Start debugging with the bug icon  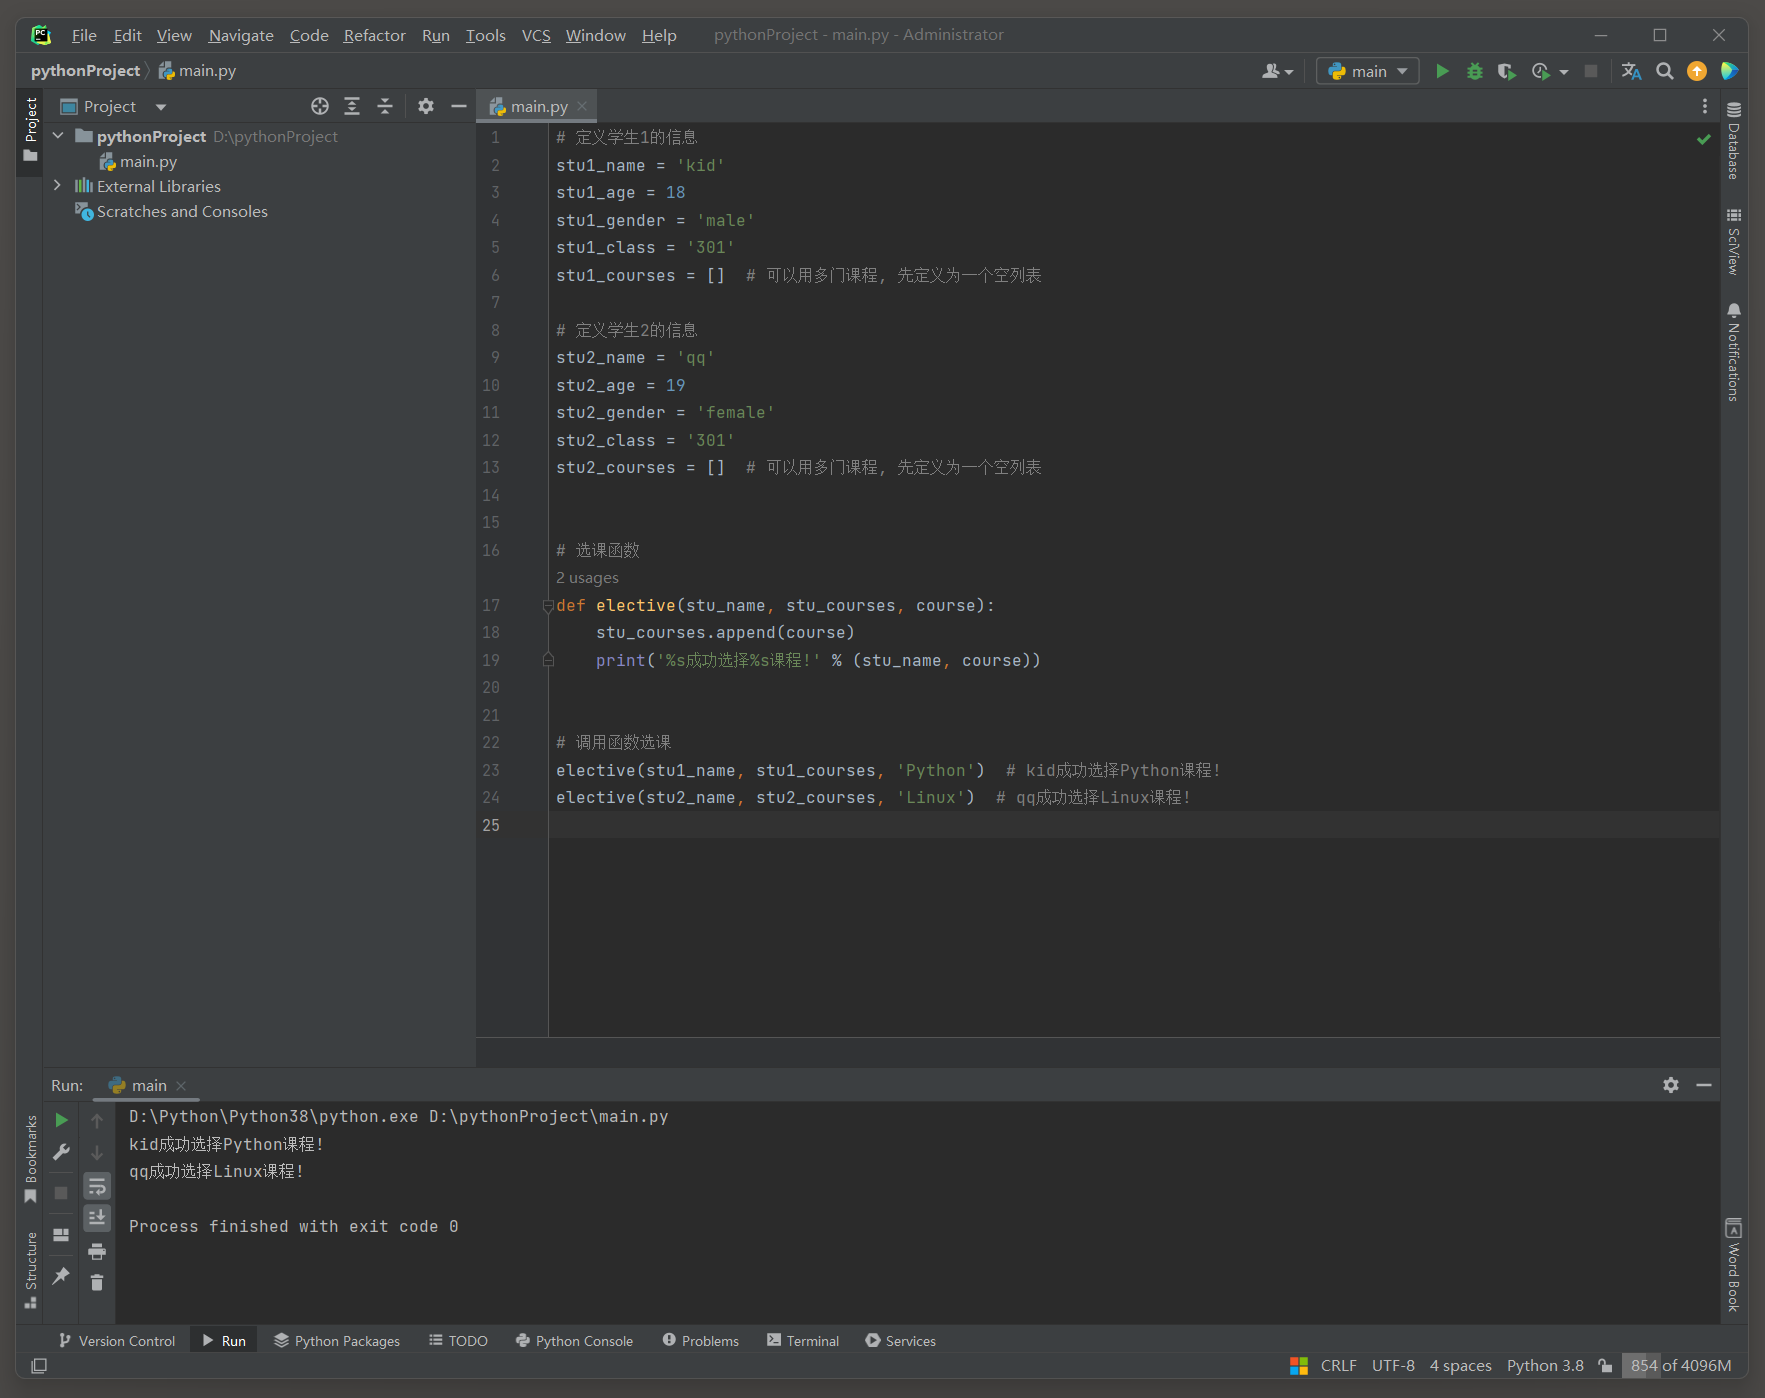pyautogui.click(x=1474, y=71)
